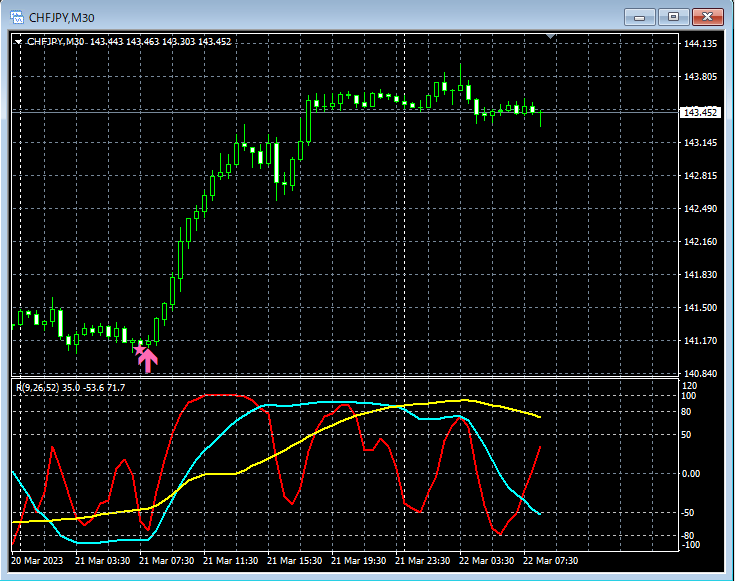This screenshot has height=581, width=736.
Task: Click the pink up arrow buy signal
Action: pos(148,360)
